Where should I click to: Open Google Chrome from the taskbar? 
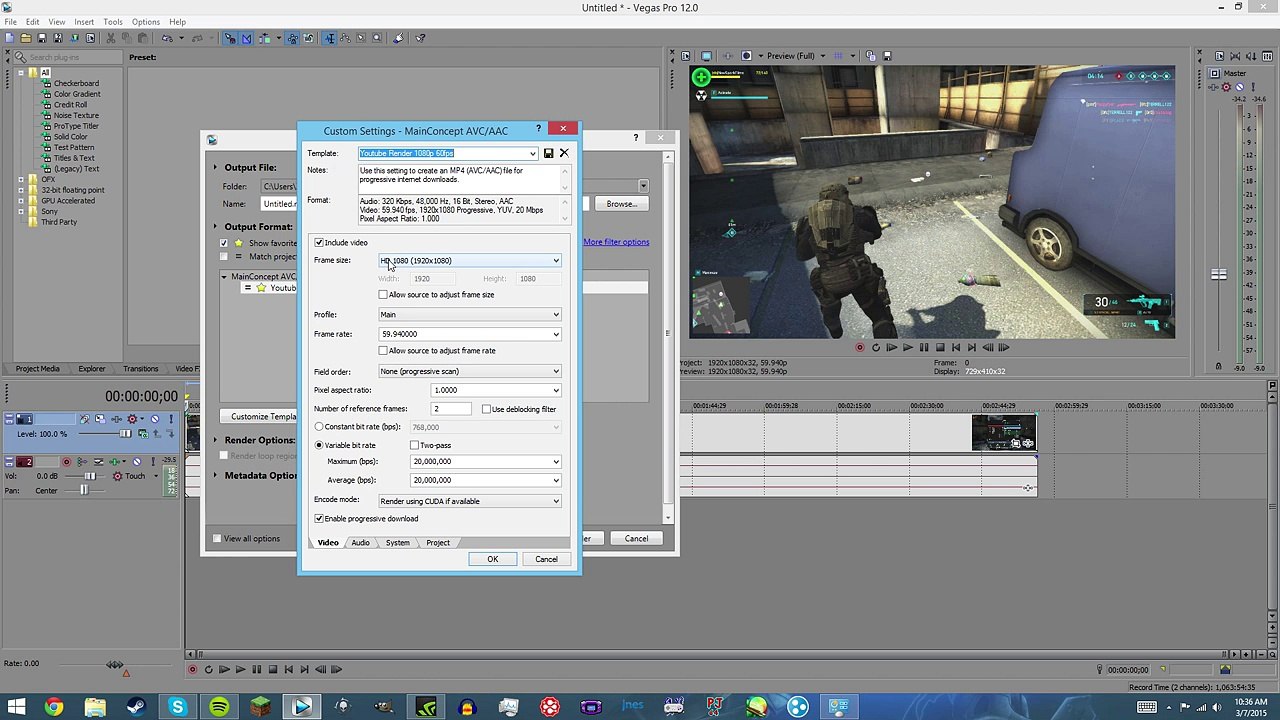pyautogui.click(x=54, y=708)
